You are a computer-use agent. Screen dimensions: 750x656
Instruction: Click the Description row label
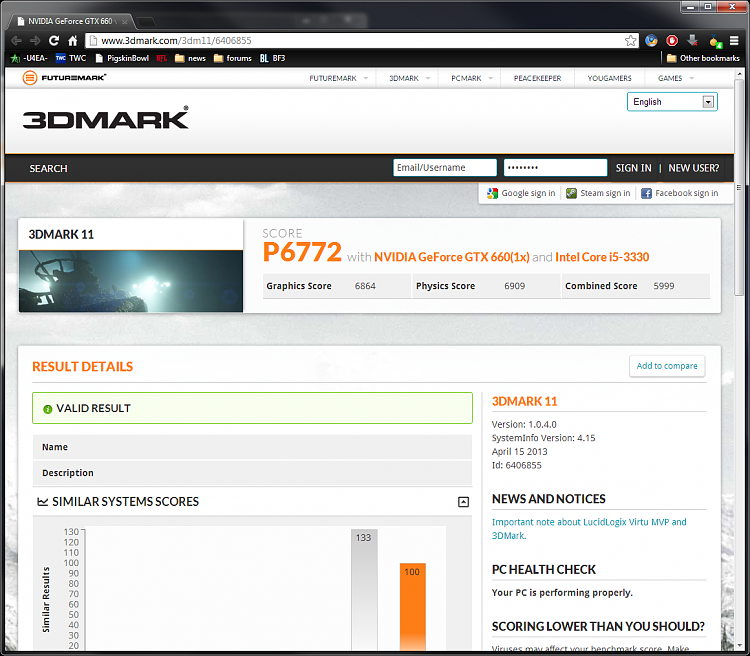click(67, 473)
